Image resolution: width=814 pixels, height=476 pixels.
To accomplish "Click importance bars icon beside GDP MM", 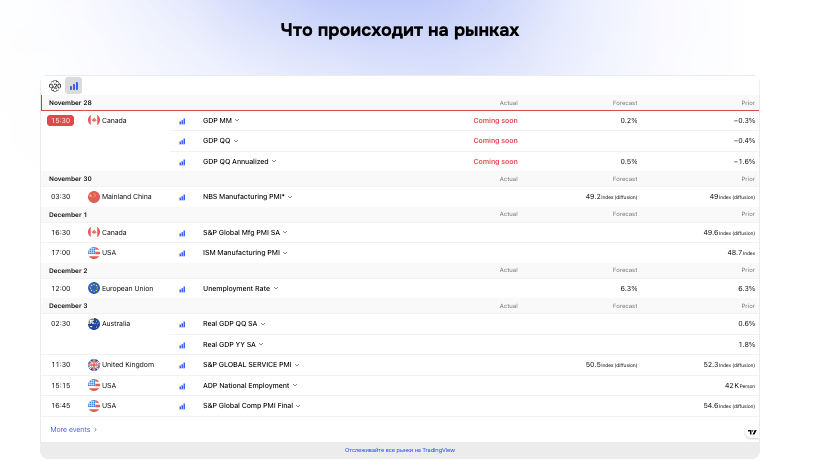I will click(182, 121).
